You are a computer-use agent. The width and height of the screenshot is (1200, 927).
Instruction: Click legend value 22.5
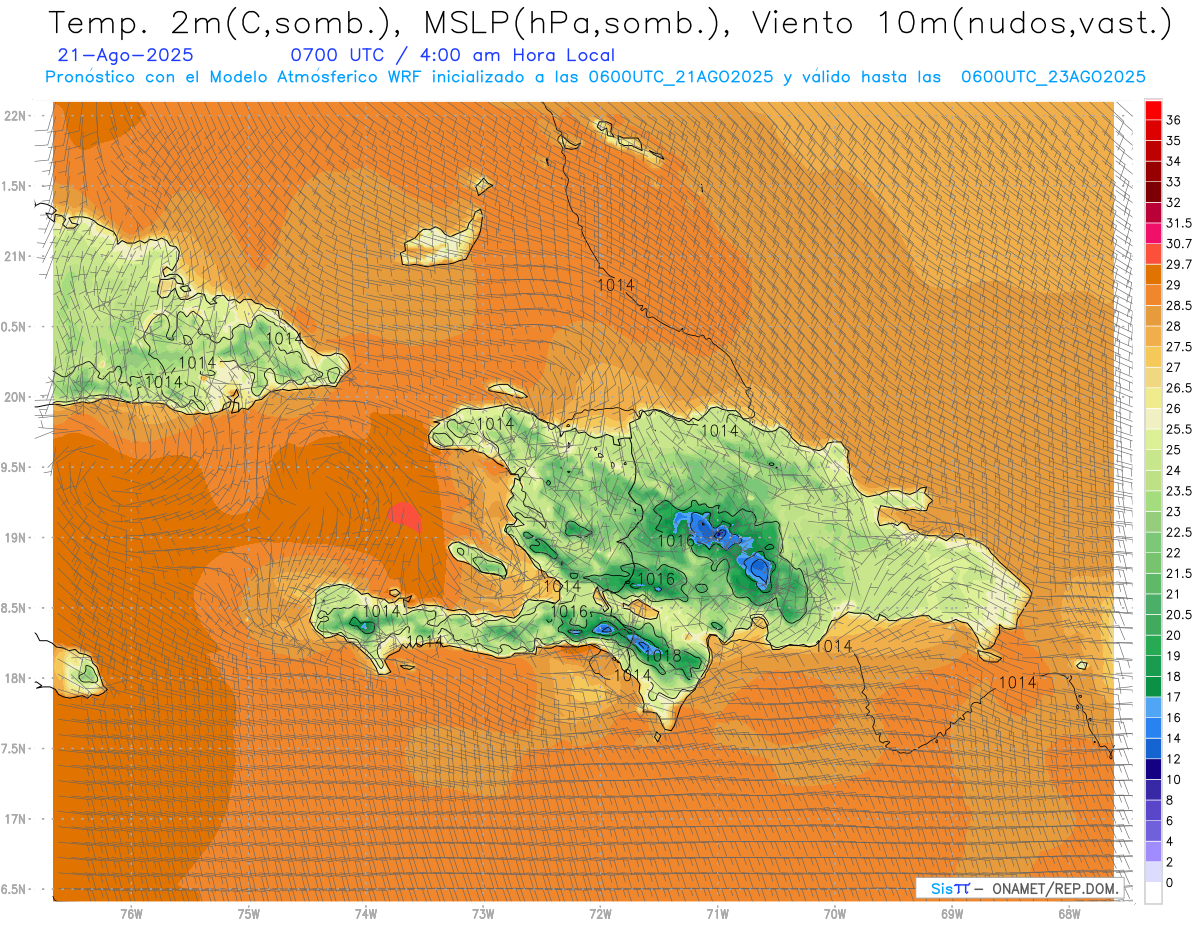tap(1179, 532)
